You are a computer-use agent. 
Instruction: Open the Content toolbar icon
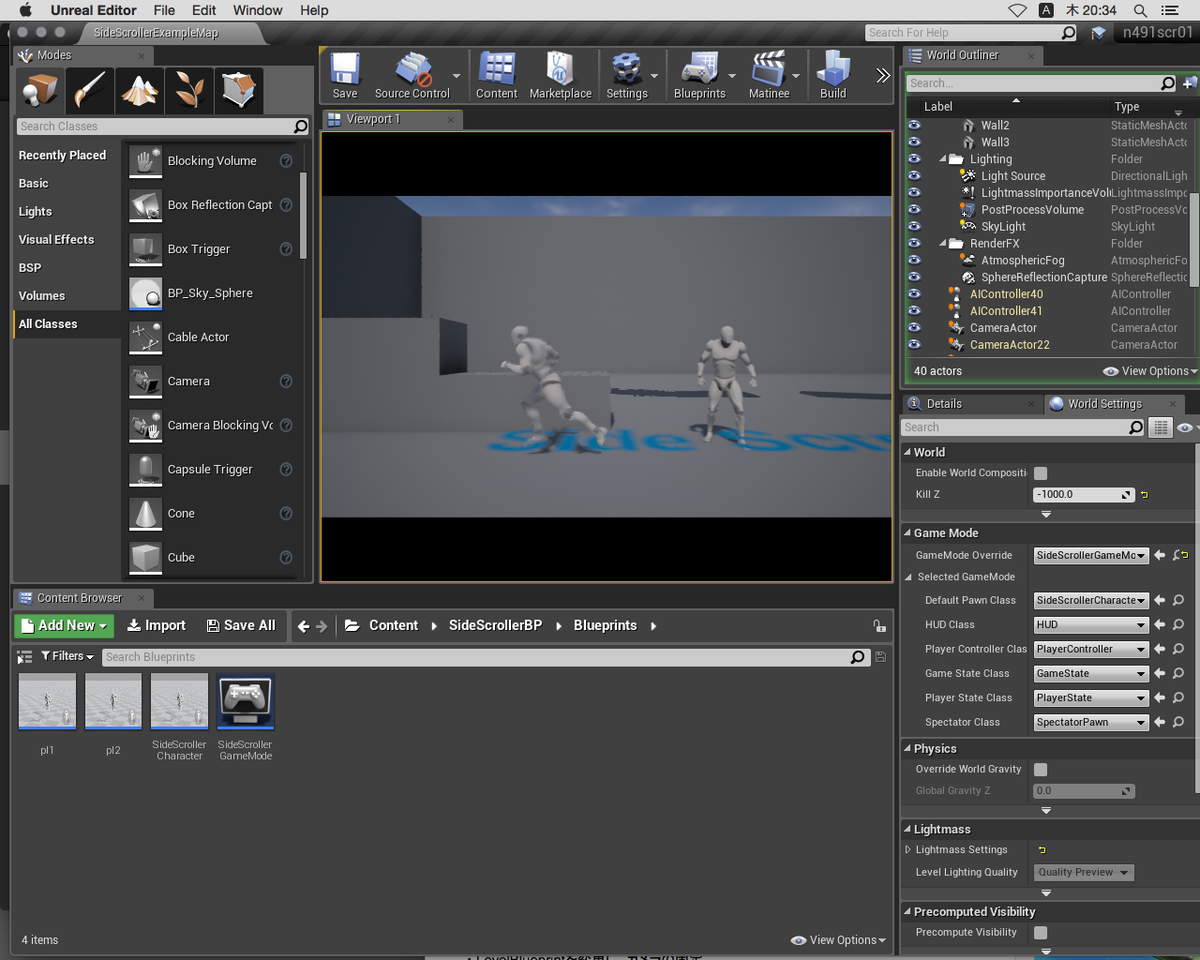click(496, 76)
